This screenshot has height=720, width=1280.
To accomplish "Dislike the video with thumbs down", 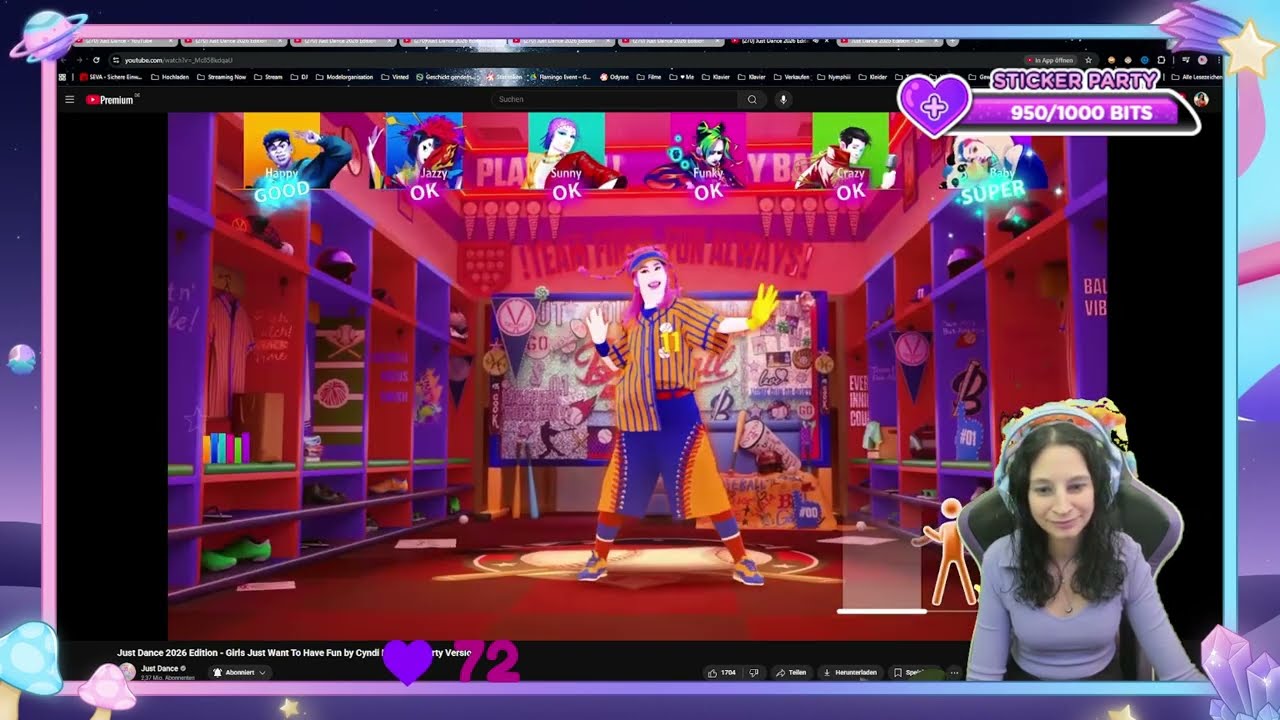I will [x=754, y=672].
